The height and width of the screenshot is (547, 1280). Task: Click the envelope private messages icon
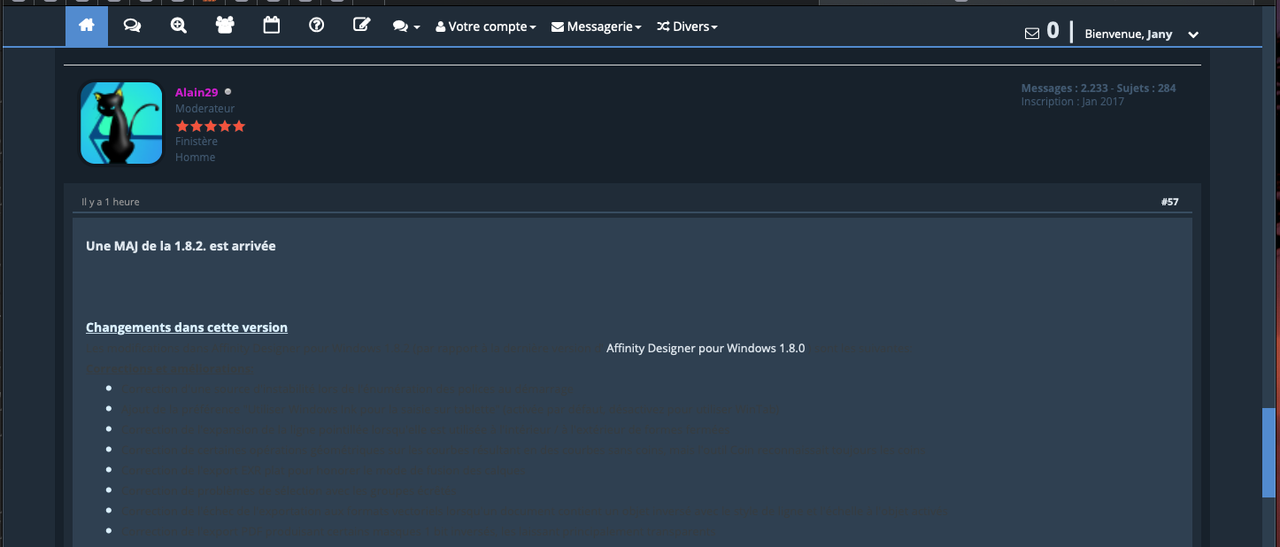click(x=1032, y=33)
